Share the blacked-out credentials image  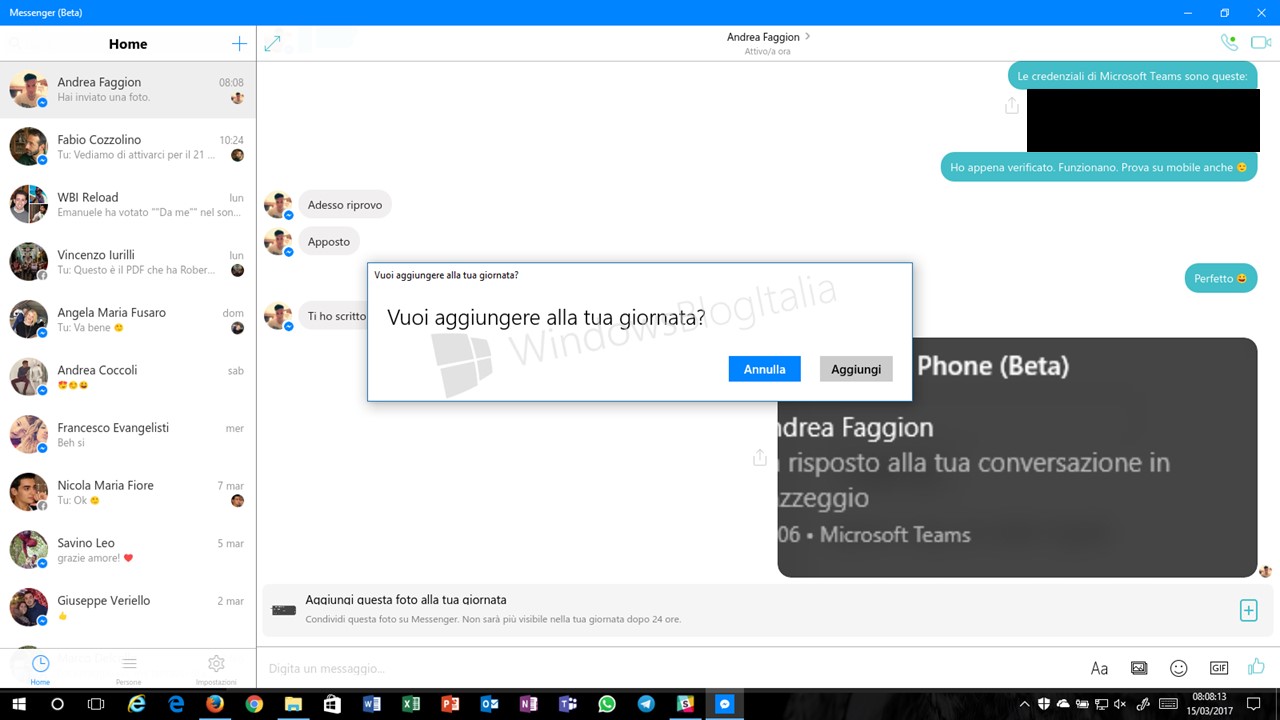click(1011, 105)
